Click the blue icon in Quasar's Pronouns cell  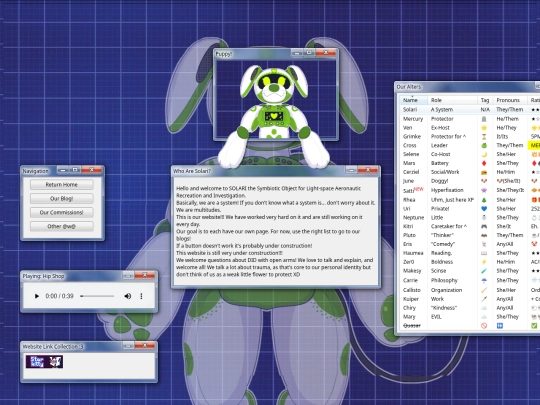pos(500,326)
